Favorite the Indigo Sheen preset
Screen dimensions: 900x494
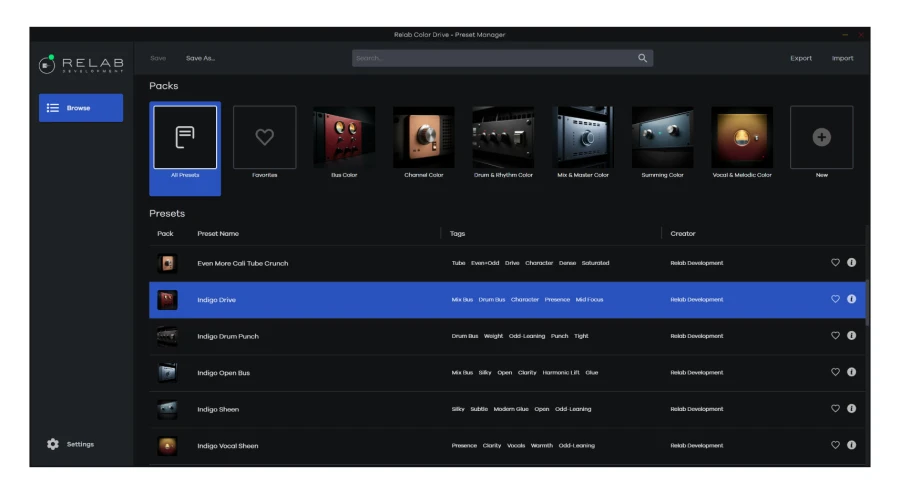click(835, 409)
